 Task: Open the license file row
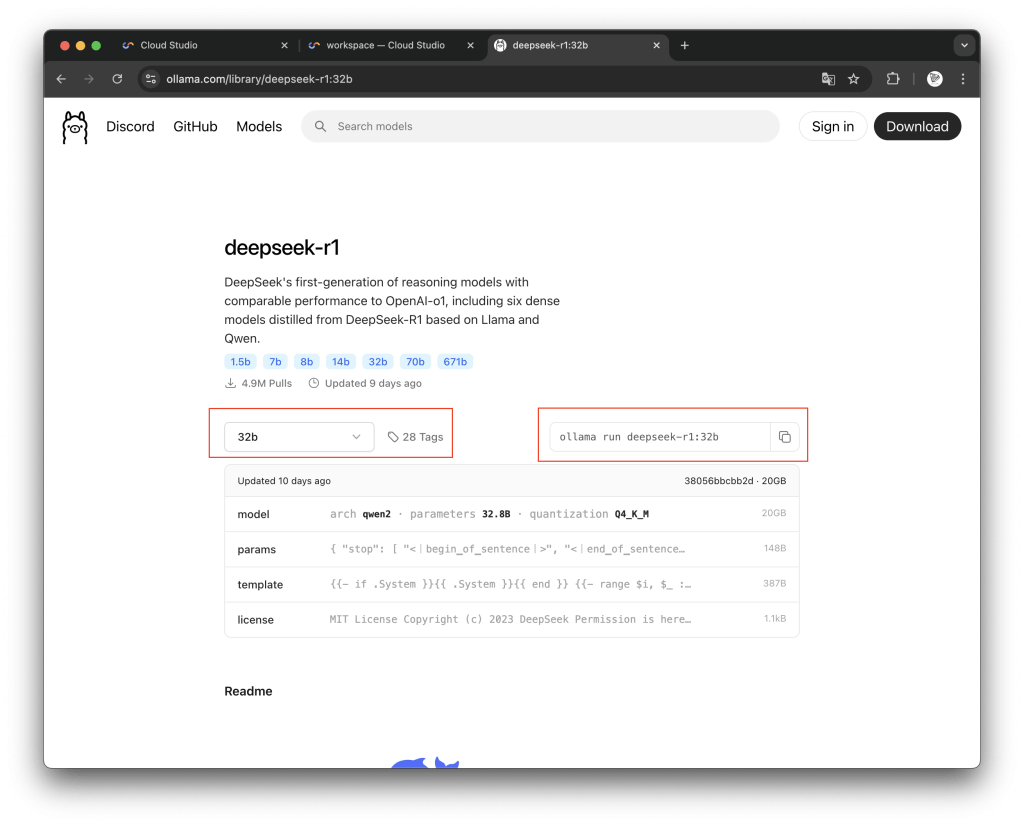click(511, 620)
